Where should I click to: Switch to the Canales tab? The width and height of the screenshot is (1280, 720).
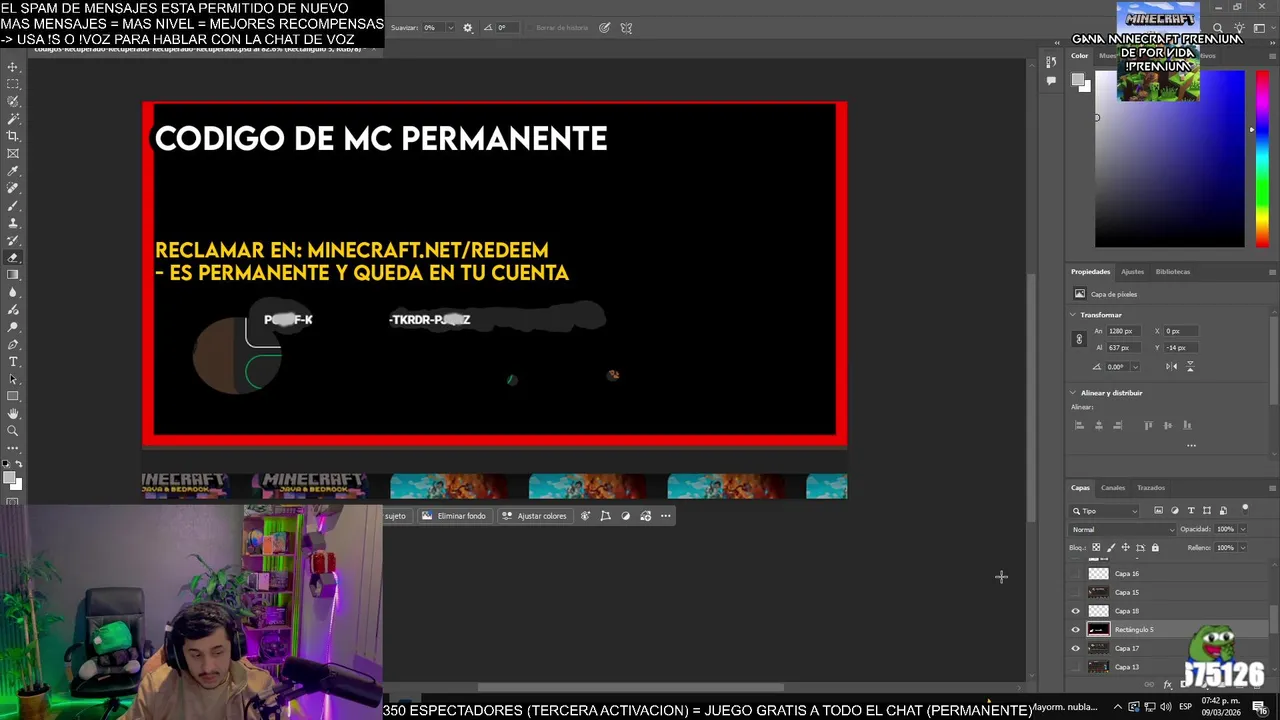(1113, 488)
